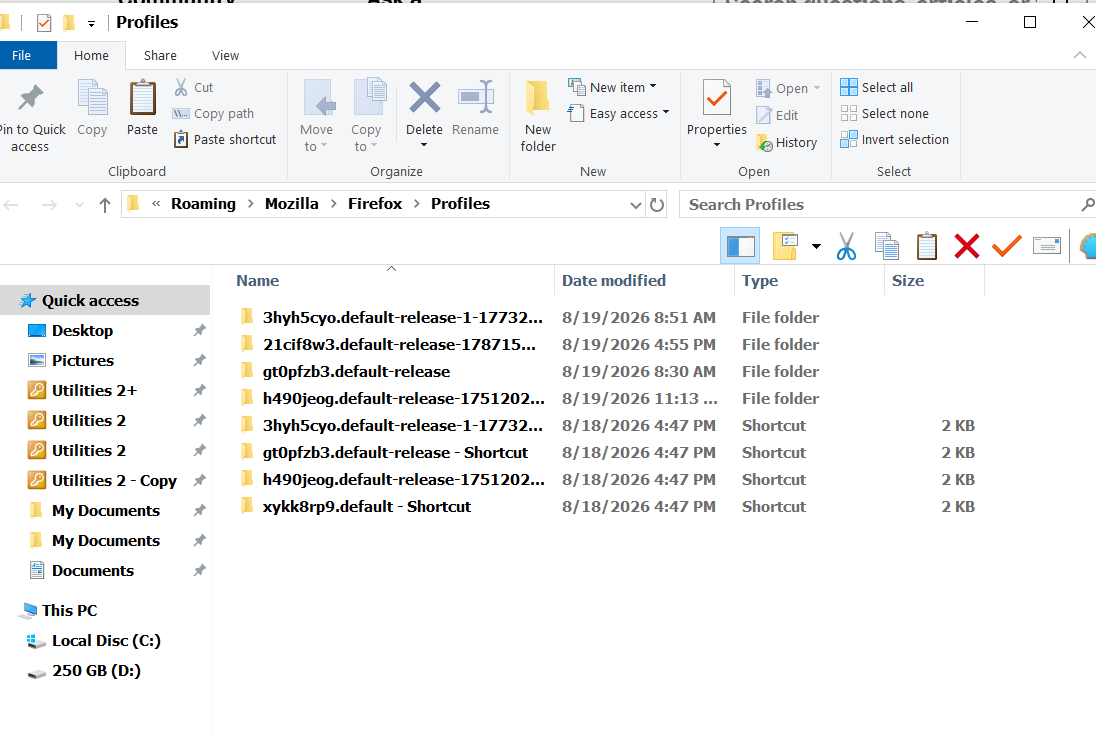Click Pin to Quick access icon

point(30,98)
